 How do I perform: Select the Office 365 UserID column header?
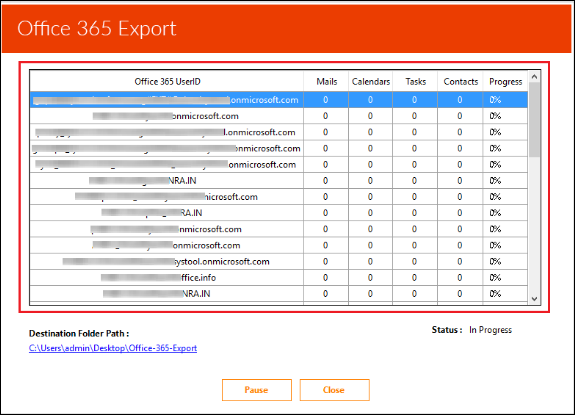pos(167,81)
